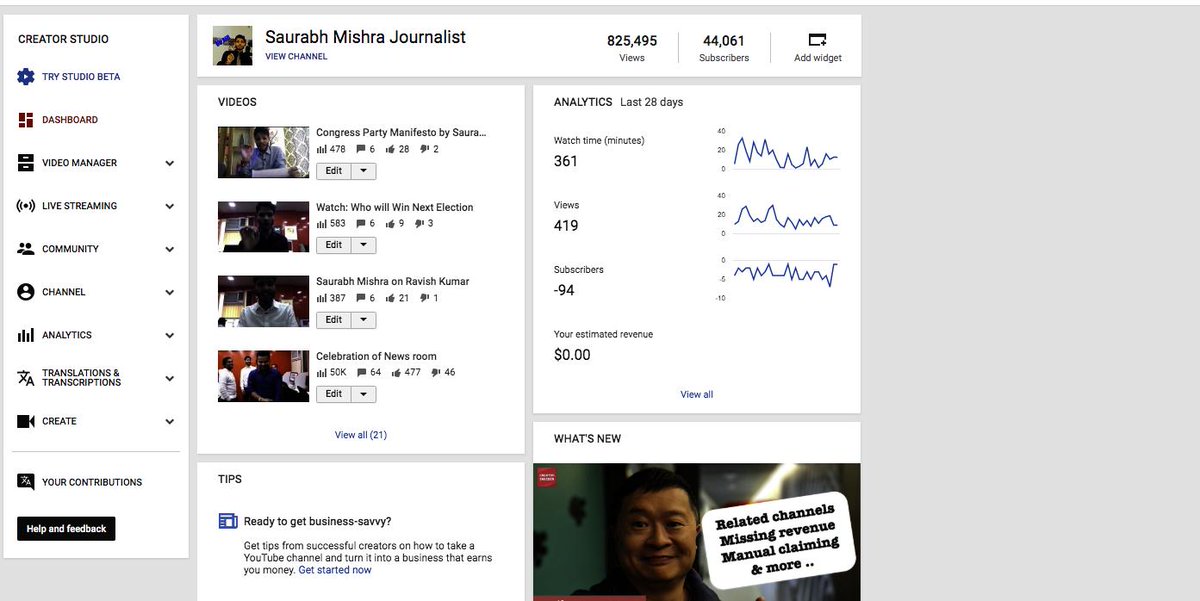Open Saurabh Mishra on Ravish Kumar title

tap(392, 281)
